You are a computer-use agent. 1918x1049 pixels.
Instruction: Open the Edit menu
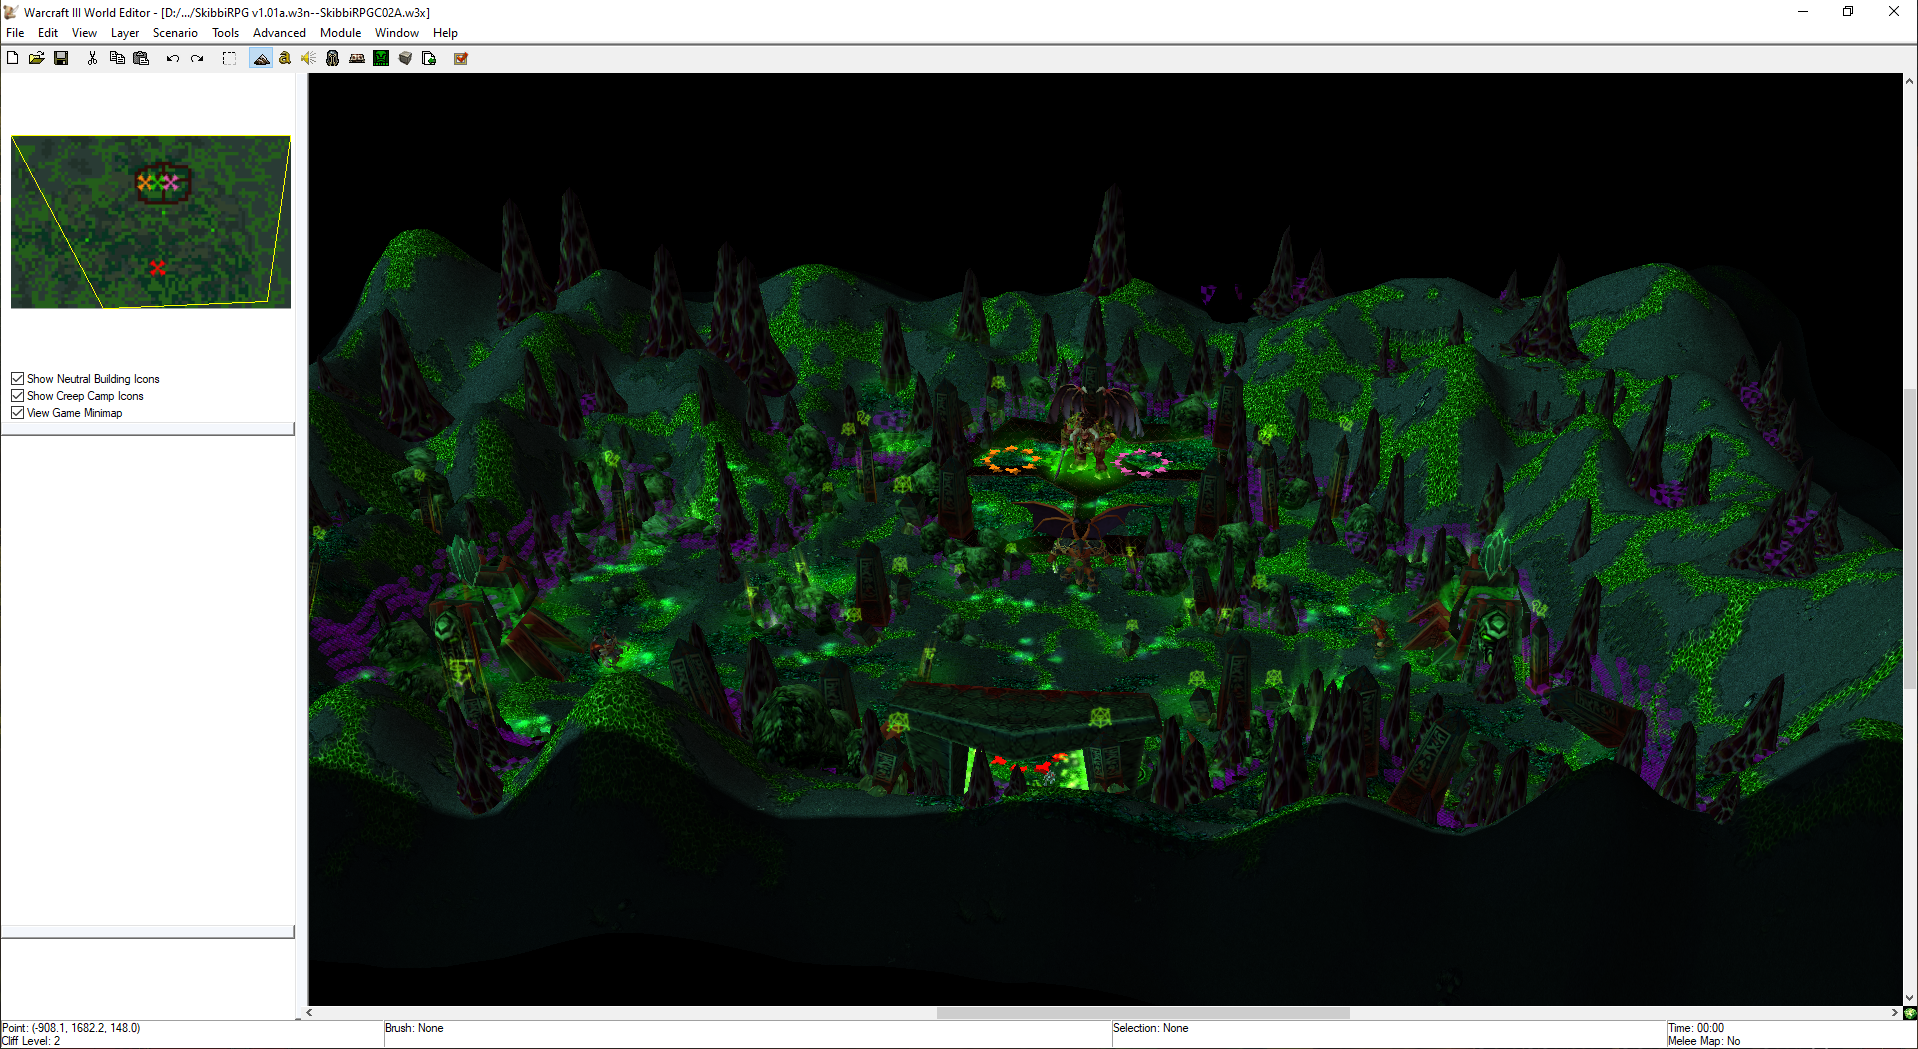(48, 33)
